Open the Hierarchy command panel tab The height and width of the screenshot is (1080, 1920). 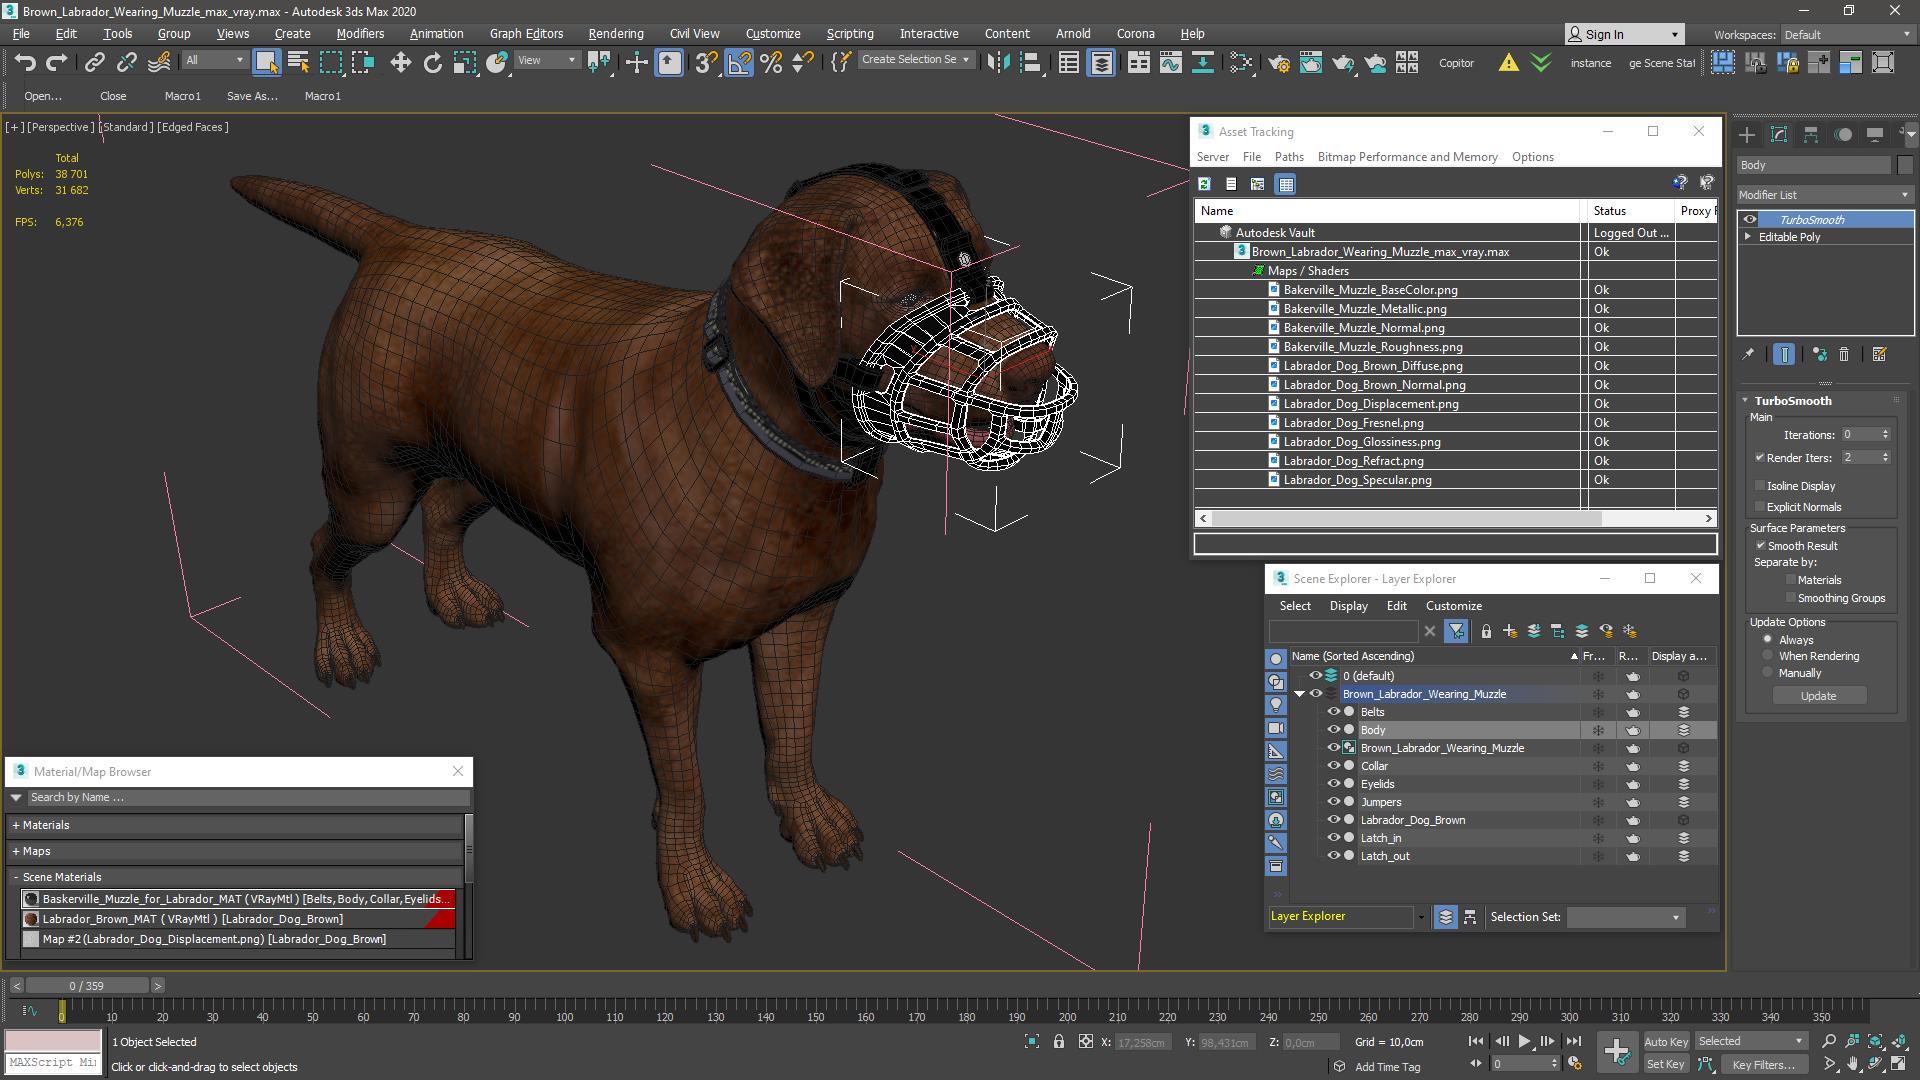point(1810,134)
